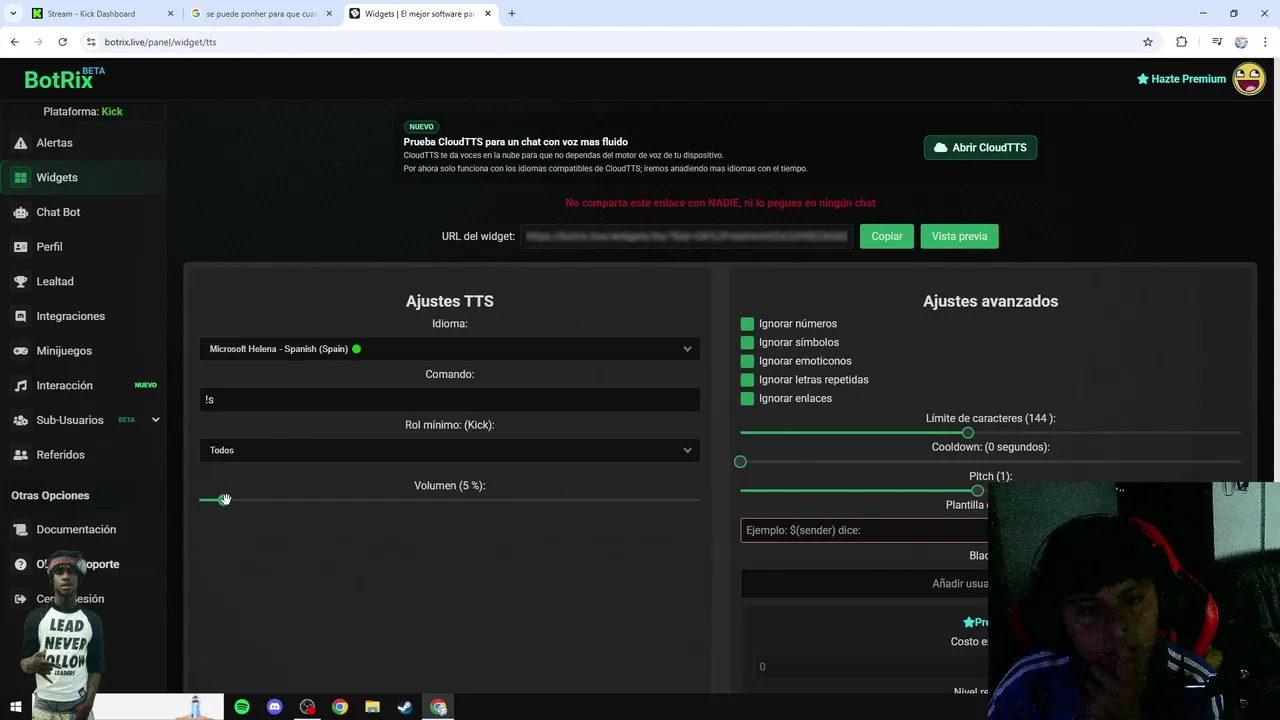The width and height of the screenshot is (1280, 720).
Task: Open the Alertas menu item
Action: [54, 143]
